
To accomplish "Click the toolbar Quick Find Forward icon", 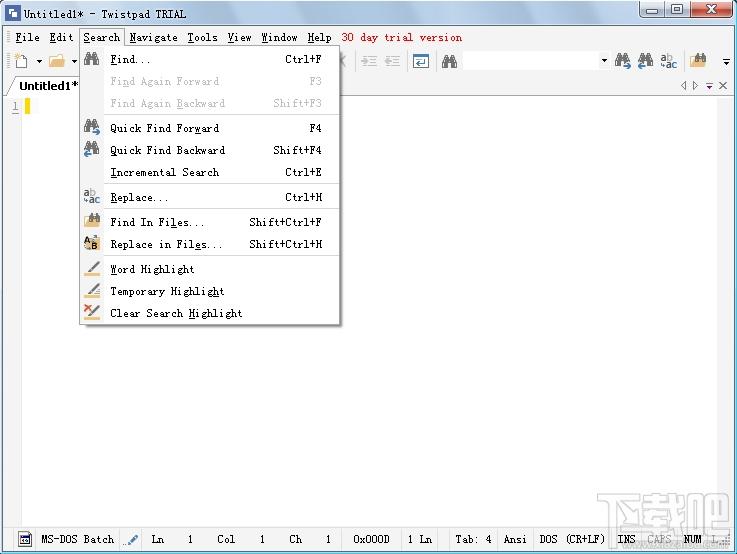I will click(x=623, y=61).
